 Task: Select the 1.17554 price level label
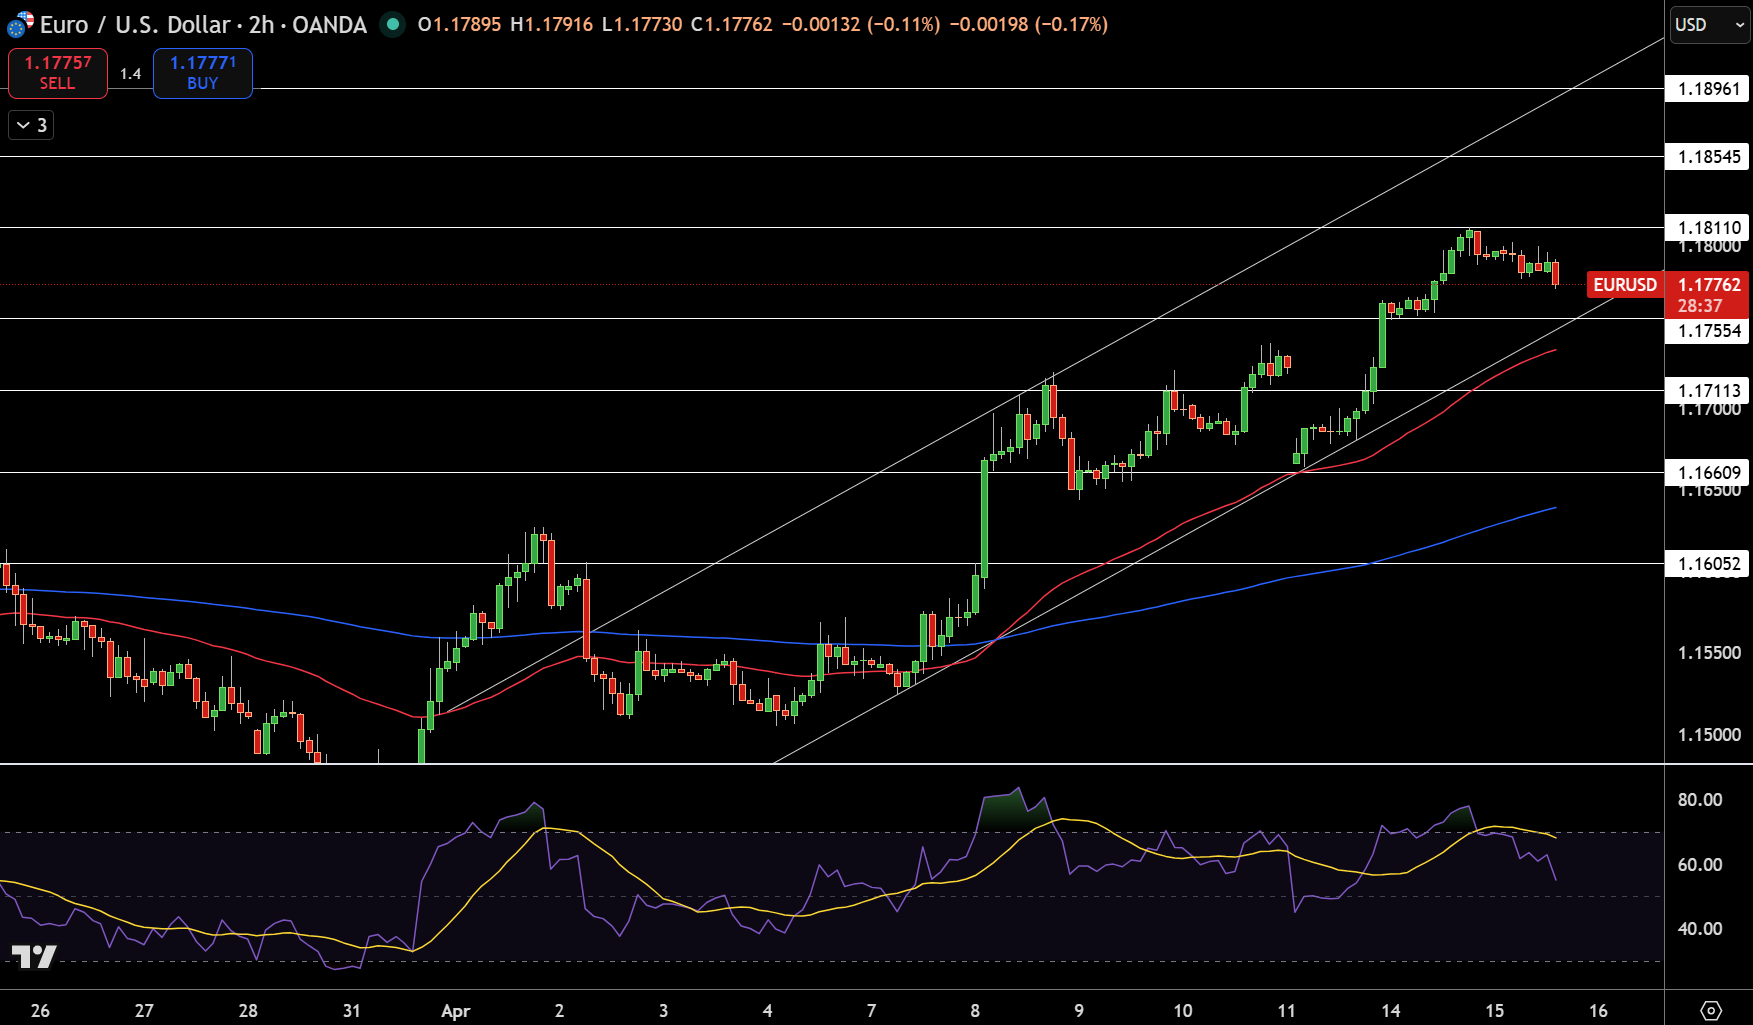coord(1708,331)
